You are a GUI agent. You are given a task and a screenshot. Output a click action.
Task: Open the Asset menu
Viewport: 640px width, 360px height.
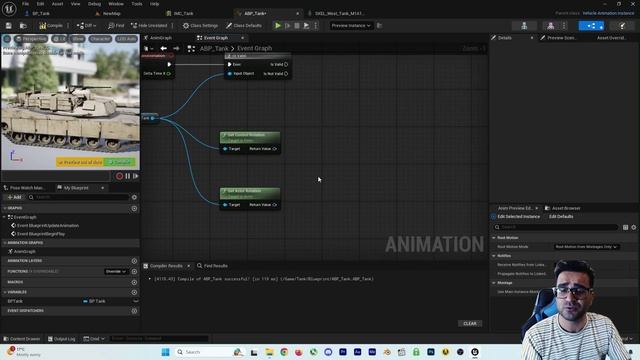pos(57,4)
